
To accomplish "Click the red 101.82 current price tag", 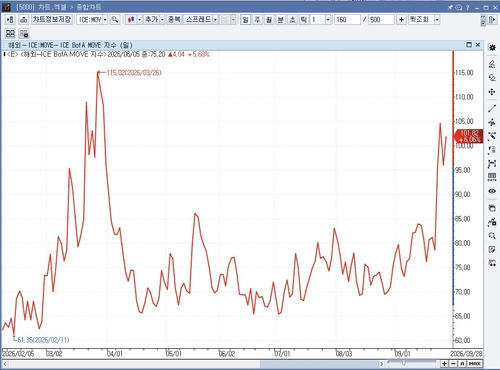I will pos(469,136).
